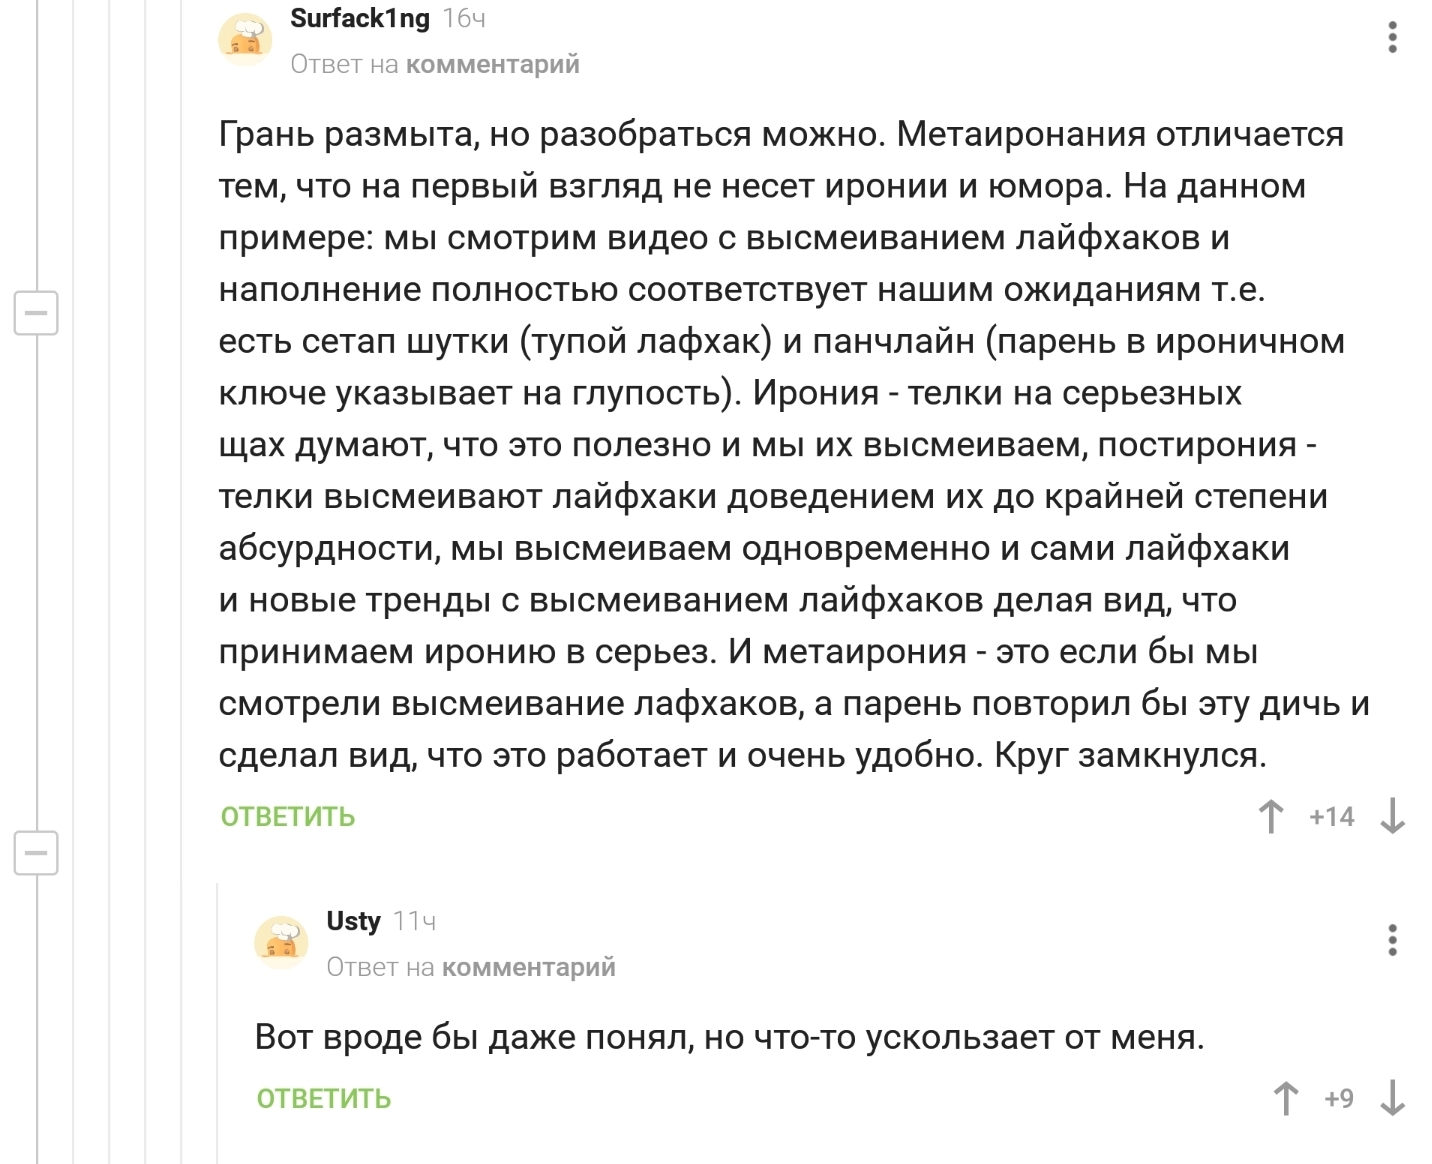Follow the комментарий link in Usty's reply header
Image resolution: width=1432 pixels, height=1164 pixels.
(x=529, y=967)
